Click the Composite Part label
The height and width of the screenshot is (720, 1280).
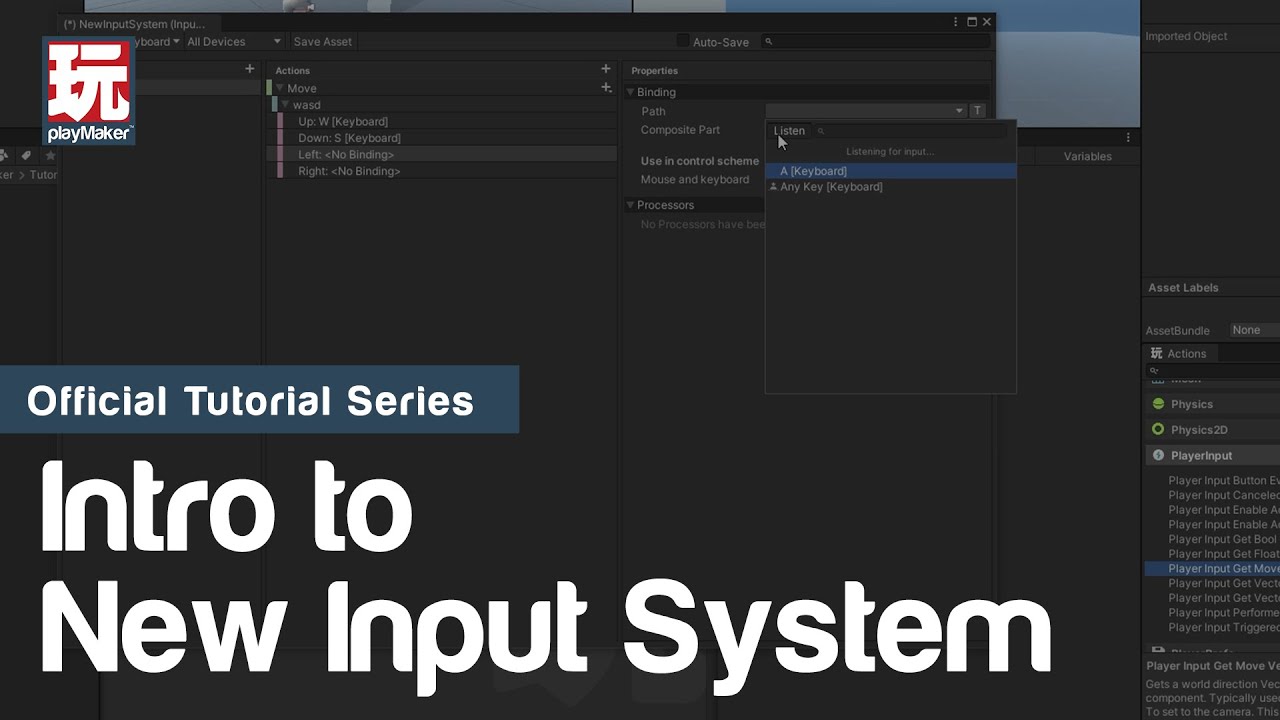pos(680,130)
